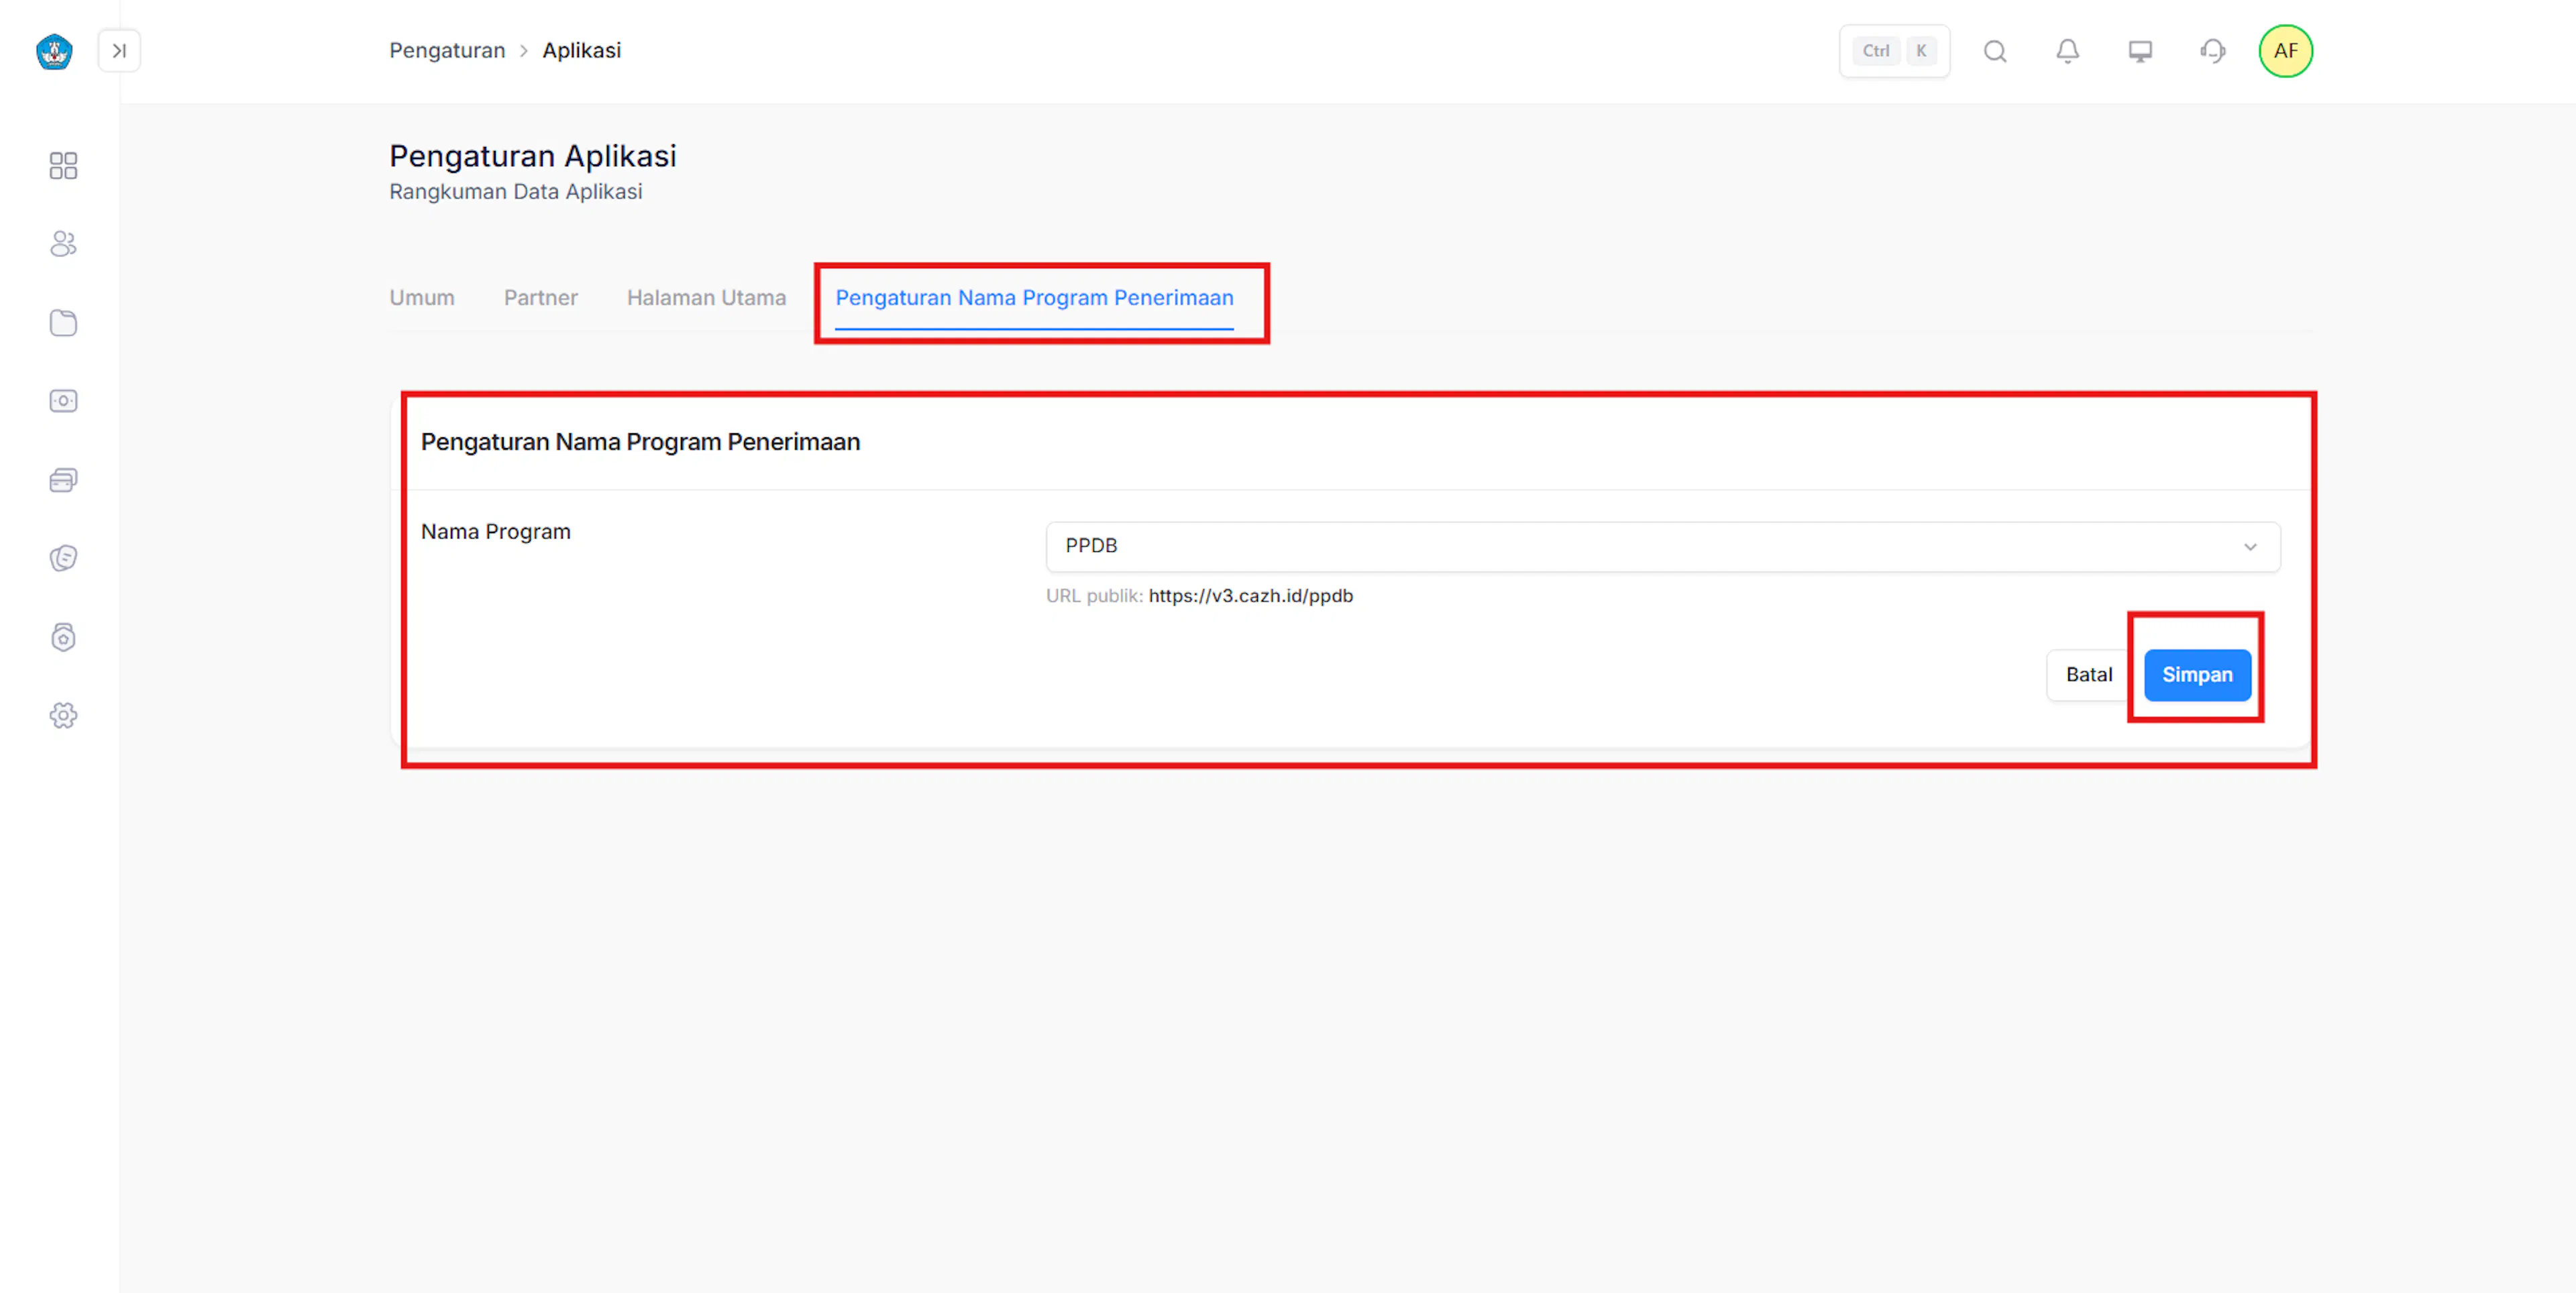Open the payment card icon in the sidebar
The width and height of the screenshot is (2576, 1293).
(63, 480)
